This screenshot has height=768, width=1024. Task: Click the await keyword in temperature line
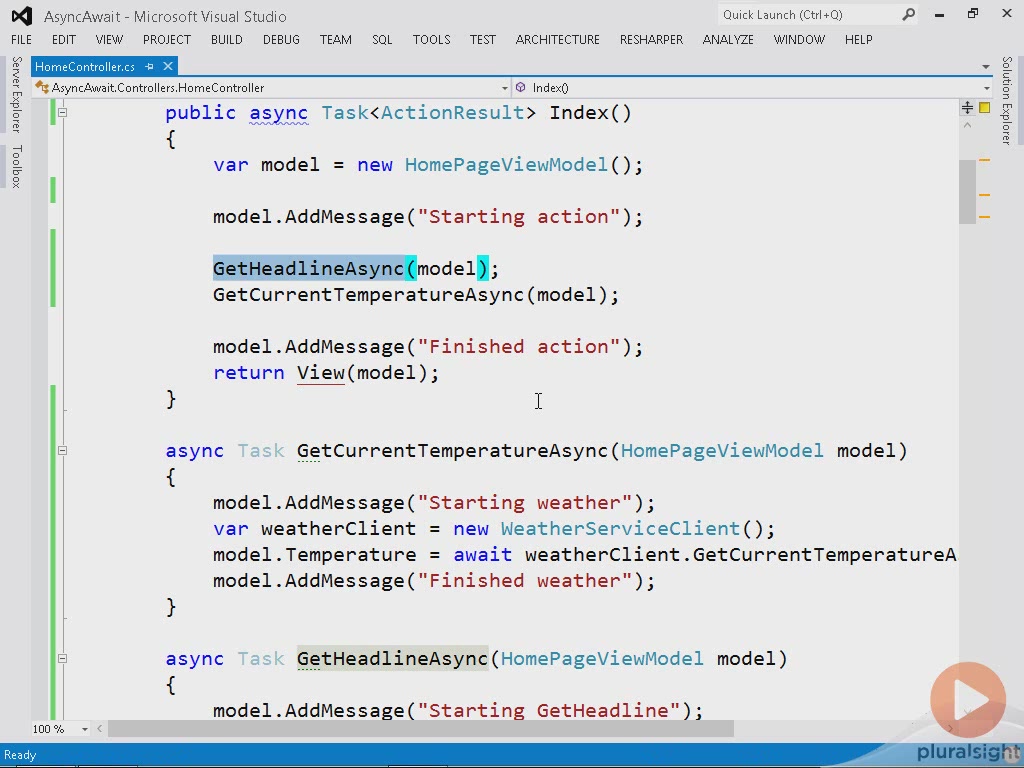(483, 554)
